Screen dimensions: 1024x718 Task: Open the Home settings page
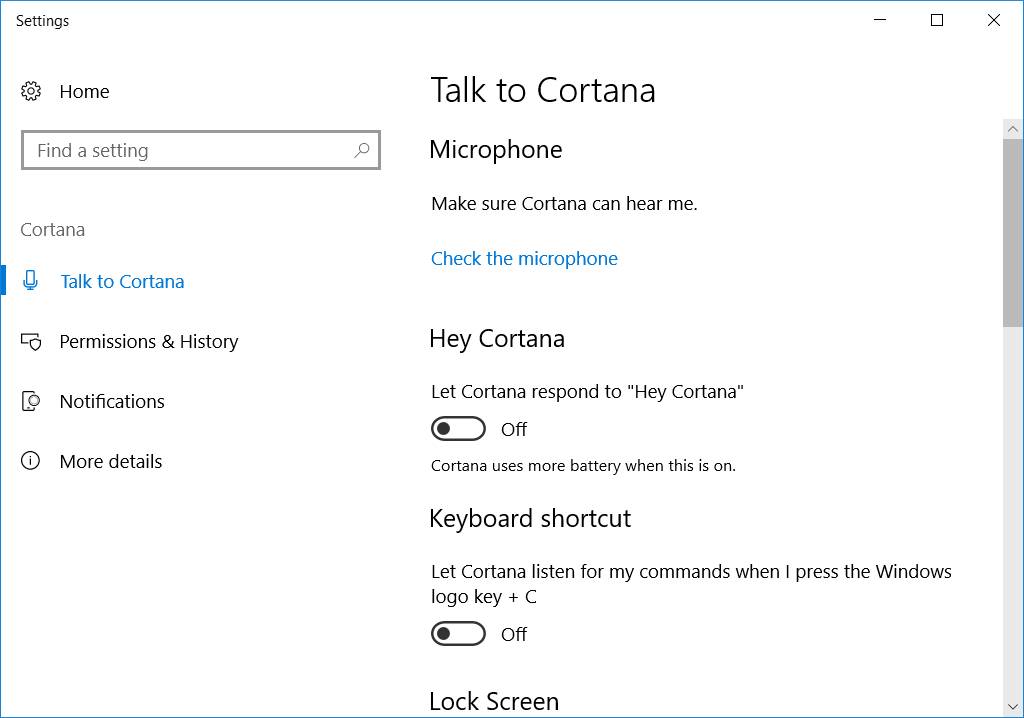click(x=84, y=91)
